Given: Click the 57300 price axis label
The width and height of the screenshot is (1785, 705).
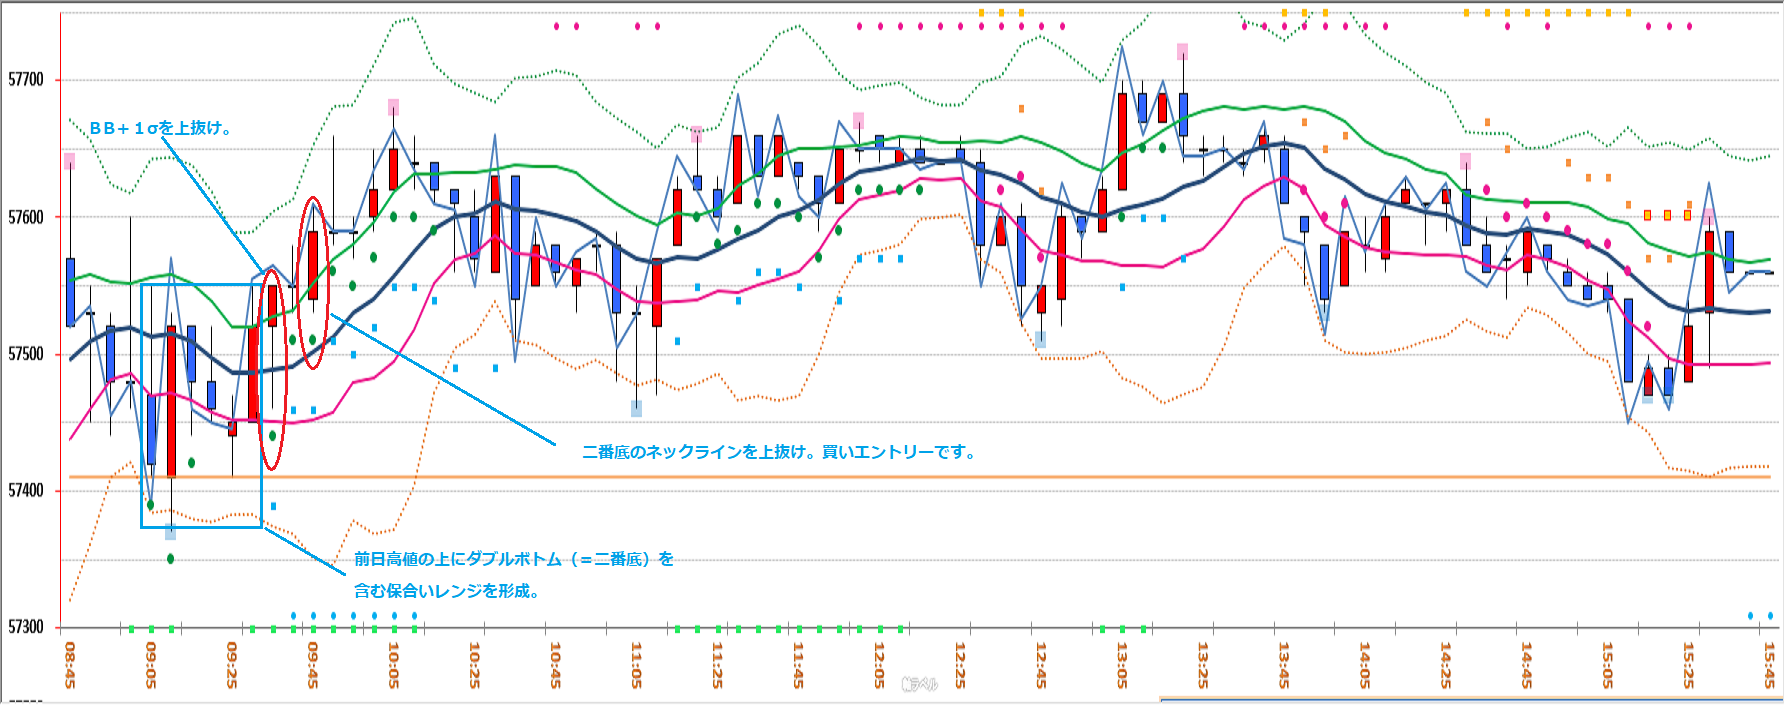Looking at the screenshot, I should coord(26,627).
